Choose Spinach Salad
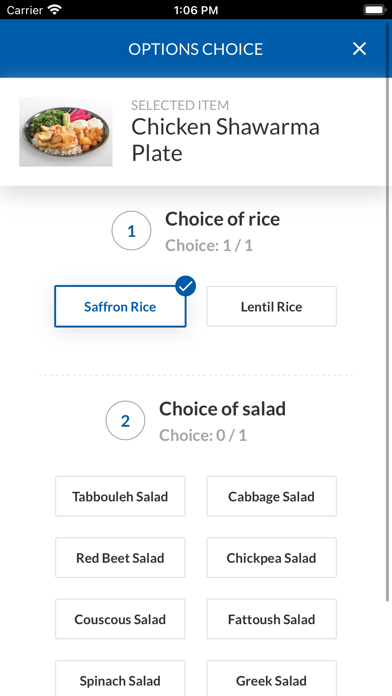The image size is (392, 696). pyautogui.click(x=120, y=678)
